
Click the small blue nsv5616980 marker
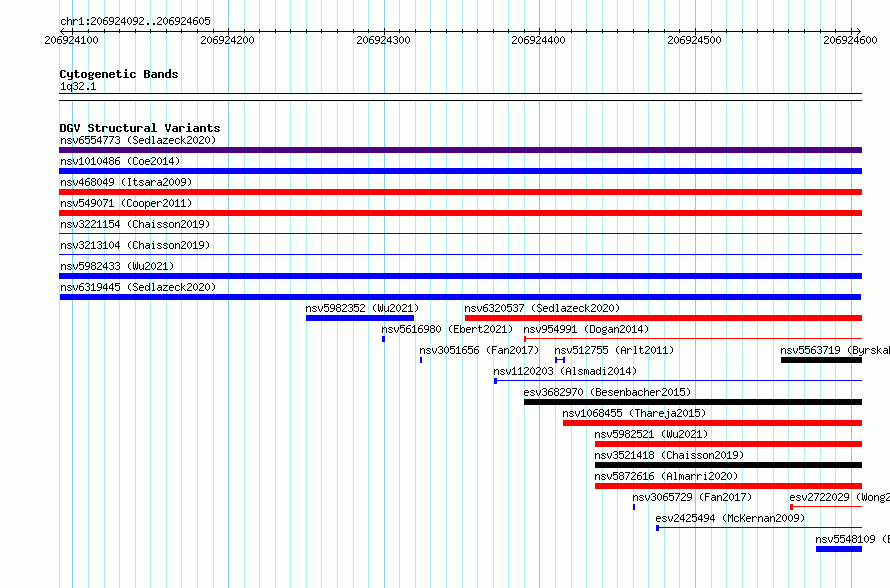click(384, 339)
